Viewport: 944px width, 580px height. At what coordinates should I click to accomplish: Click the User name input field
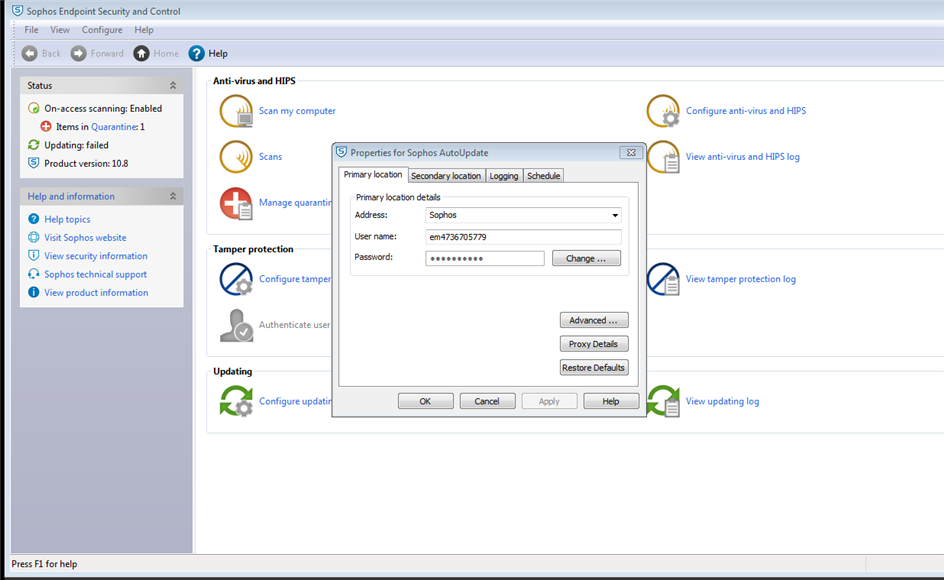point(523,237)
